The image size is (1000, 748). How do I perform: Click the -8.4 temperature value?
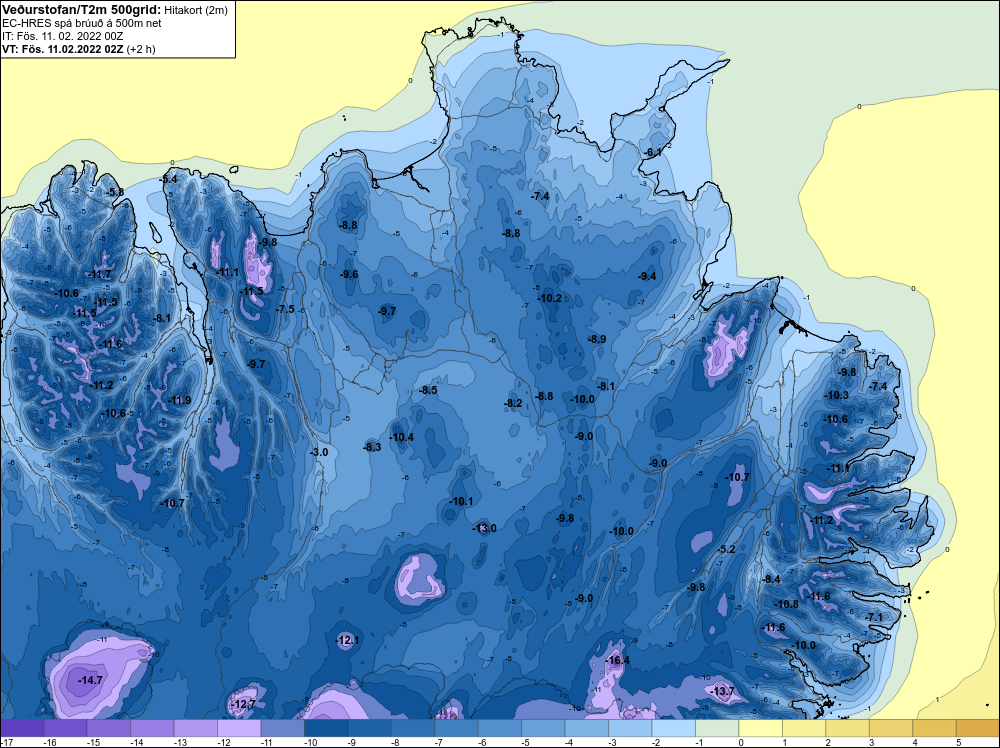tap(771, 579)
